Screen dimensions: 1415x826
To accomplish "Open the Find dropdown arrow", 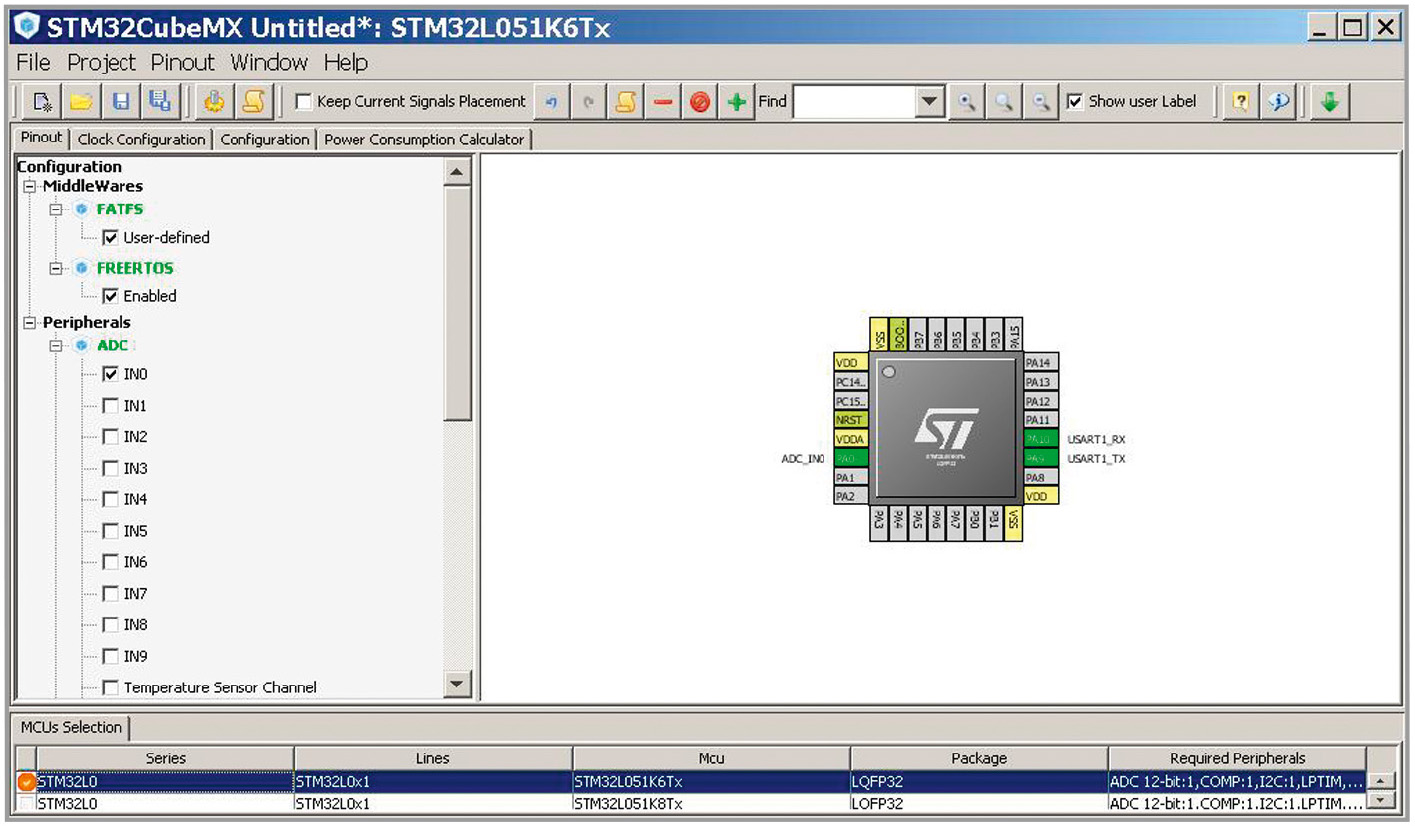I will (x=930, y=101).
